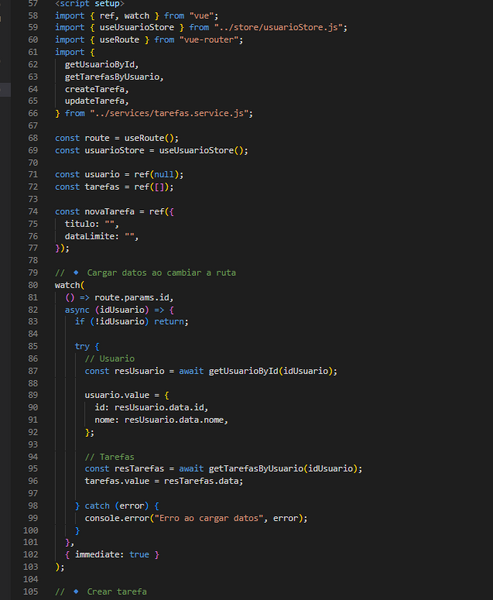The image size is (493, 600).
Task: Click 'getTarefasByUsuario(idUsuario)' call on line 95
Action: pos(283,469)
